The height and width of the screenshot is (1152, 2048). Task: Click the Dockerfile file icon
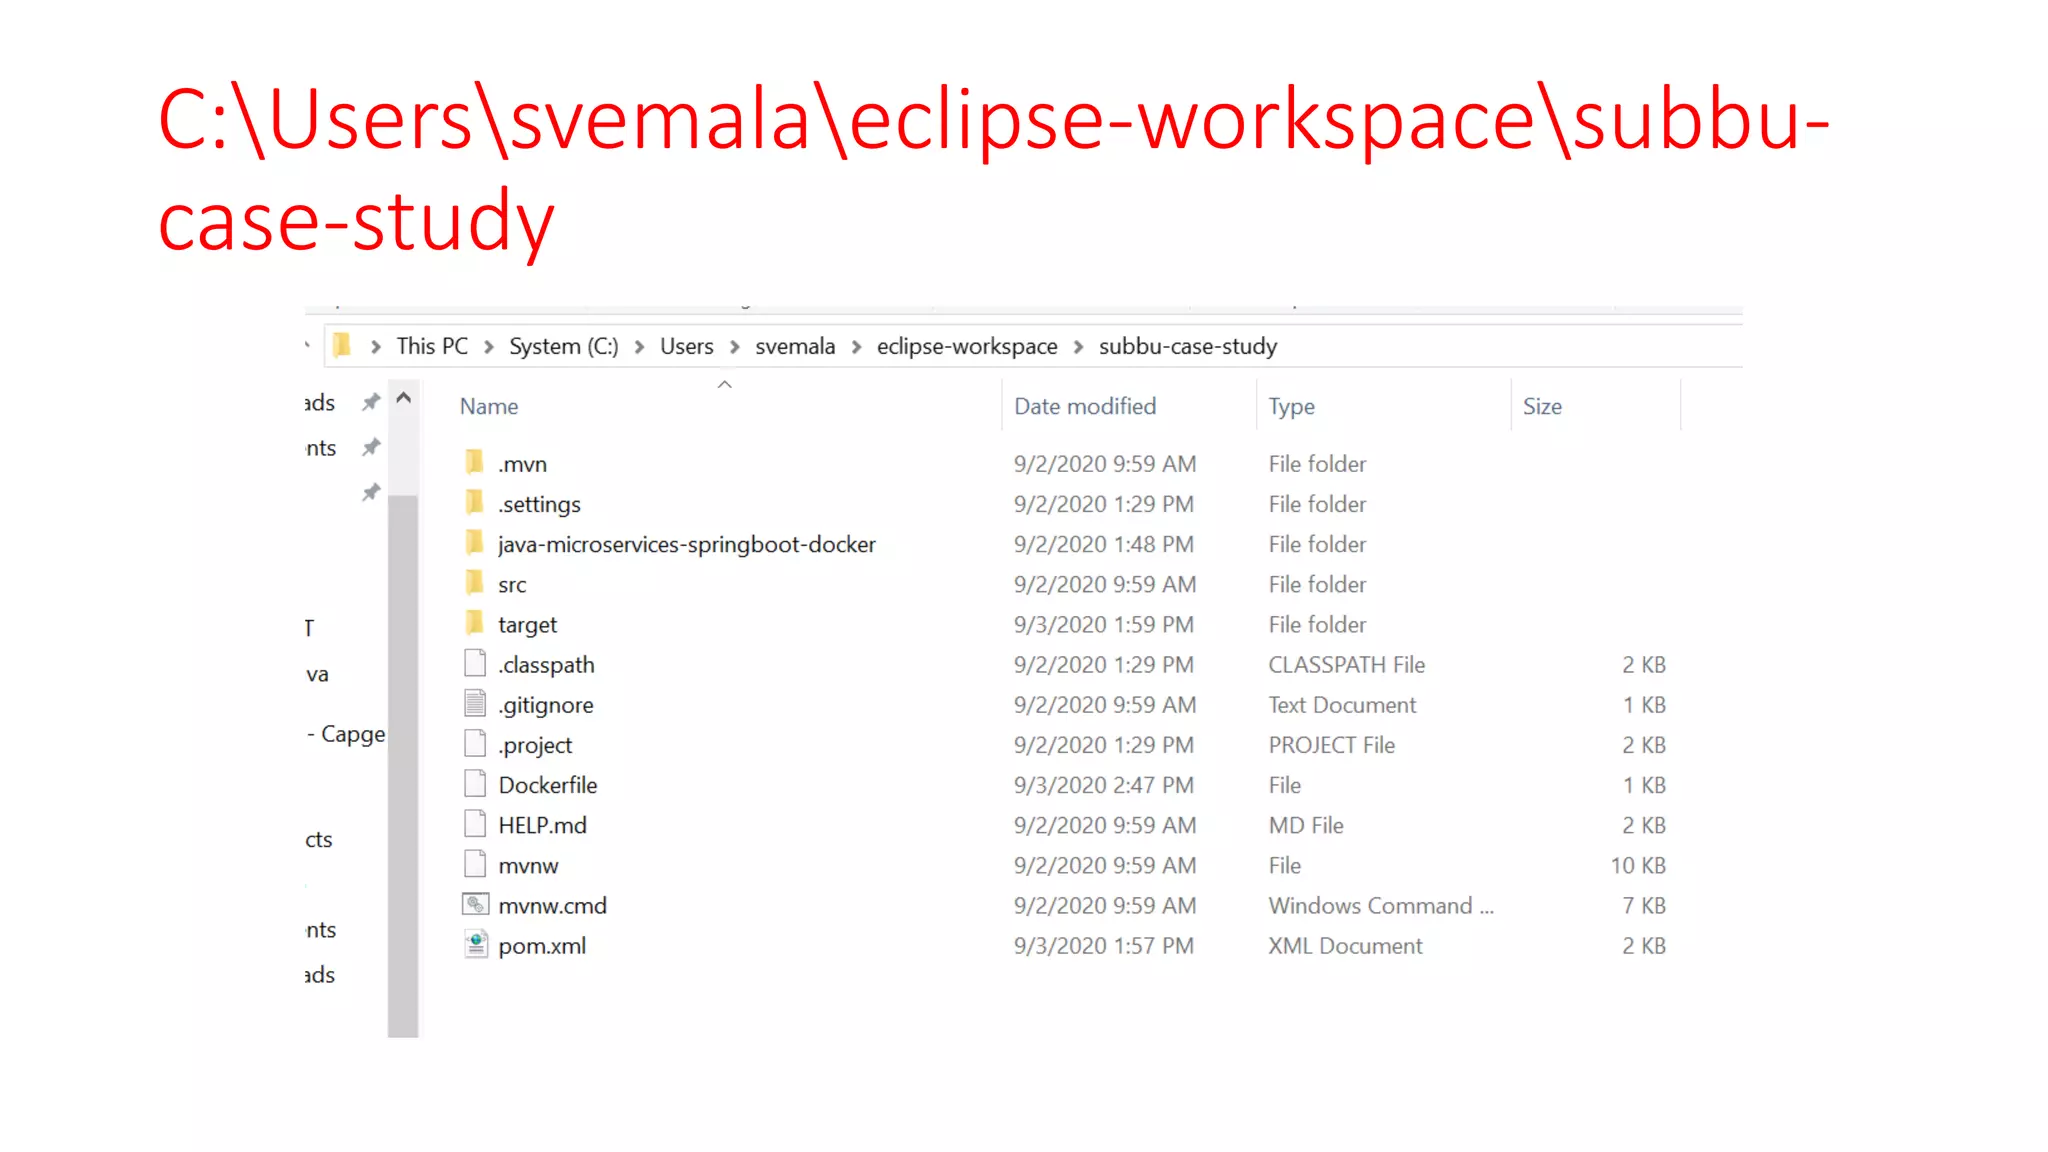475,783
